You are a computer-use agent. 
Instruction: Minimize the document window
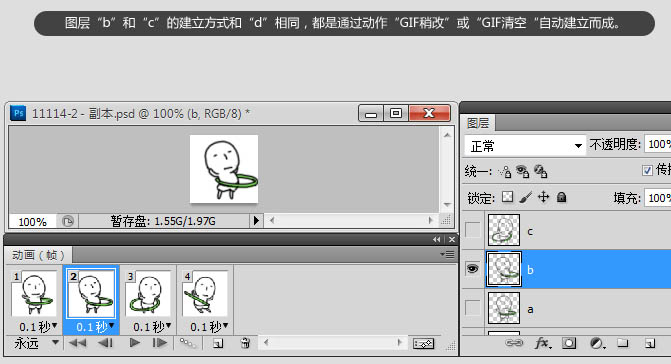[x=371, y=113]
